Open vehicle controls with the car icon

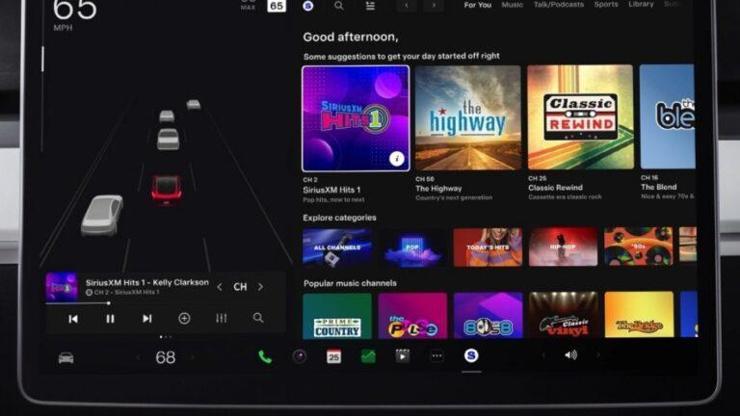click(x=66, y=358)
